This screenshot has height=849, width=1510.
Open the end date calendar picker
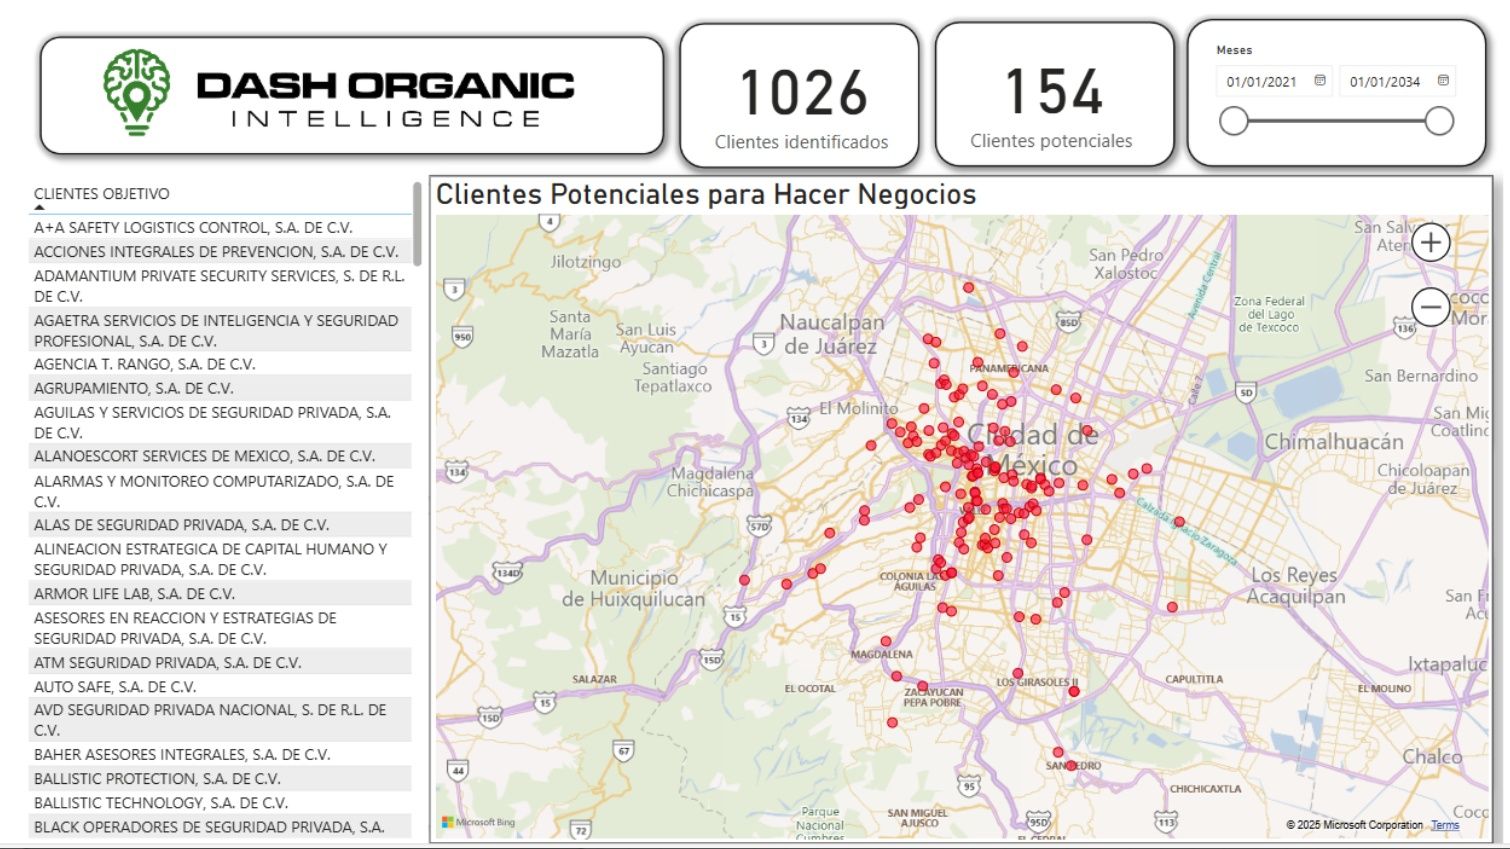(1443, 81)
